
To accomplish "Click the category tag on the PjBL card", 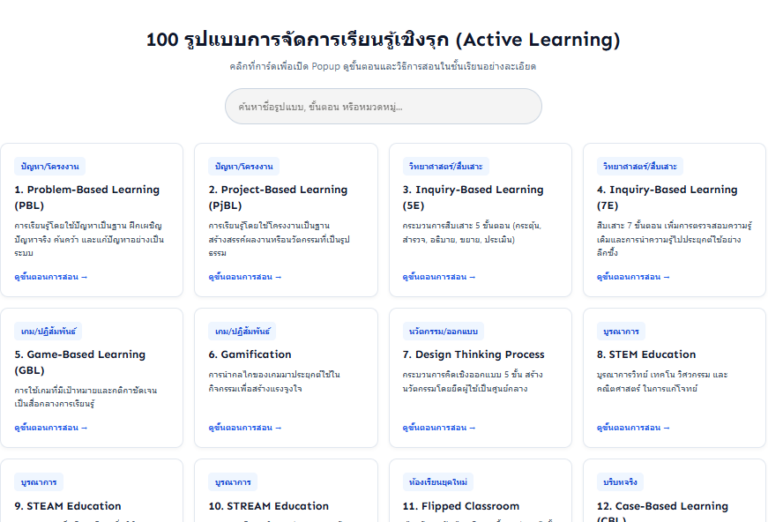I will (x=244, y=166).
